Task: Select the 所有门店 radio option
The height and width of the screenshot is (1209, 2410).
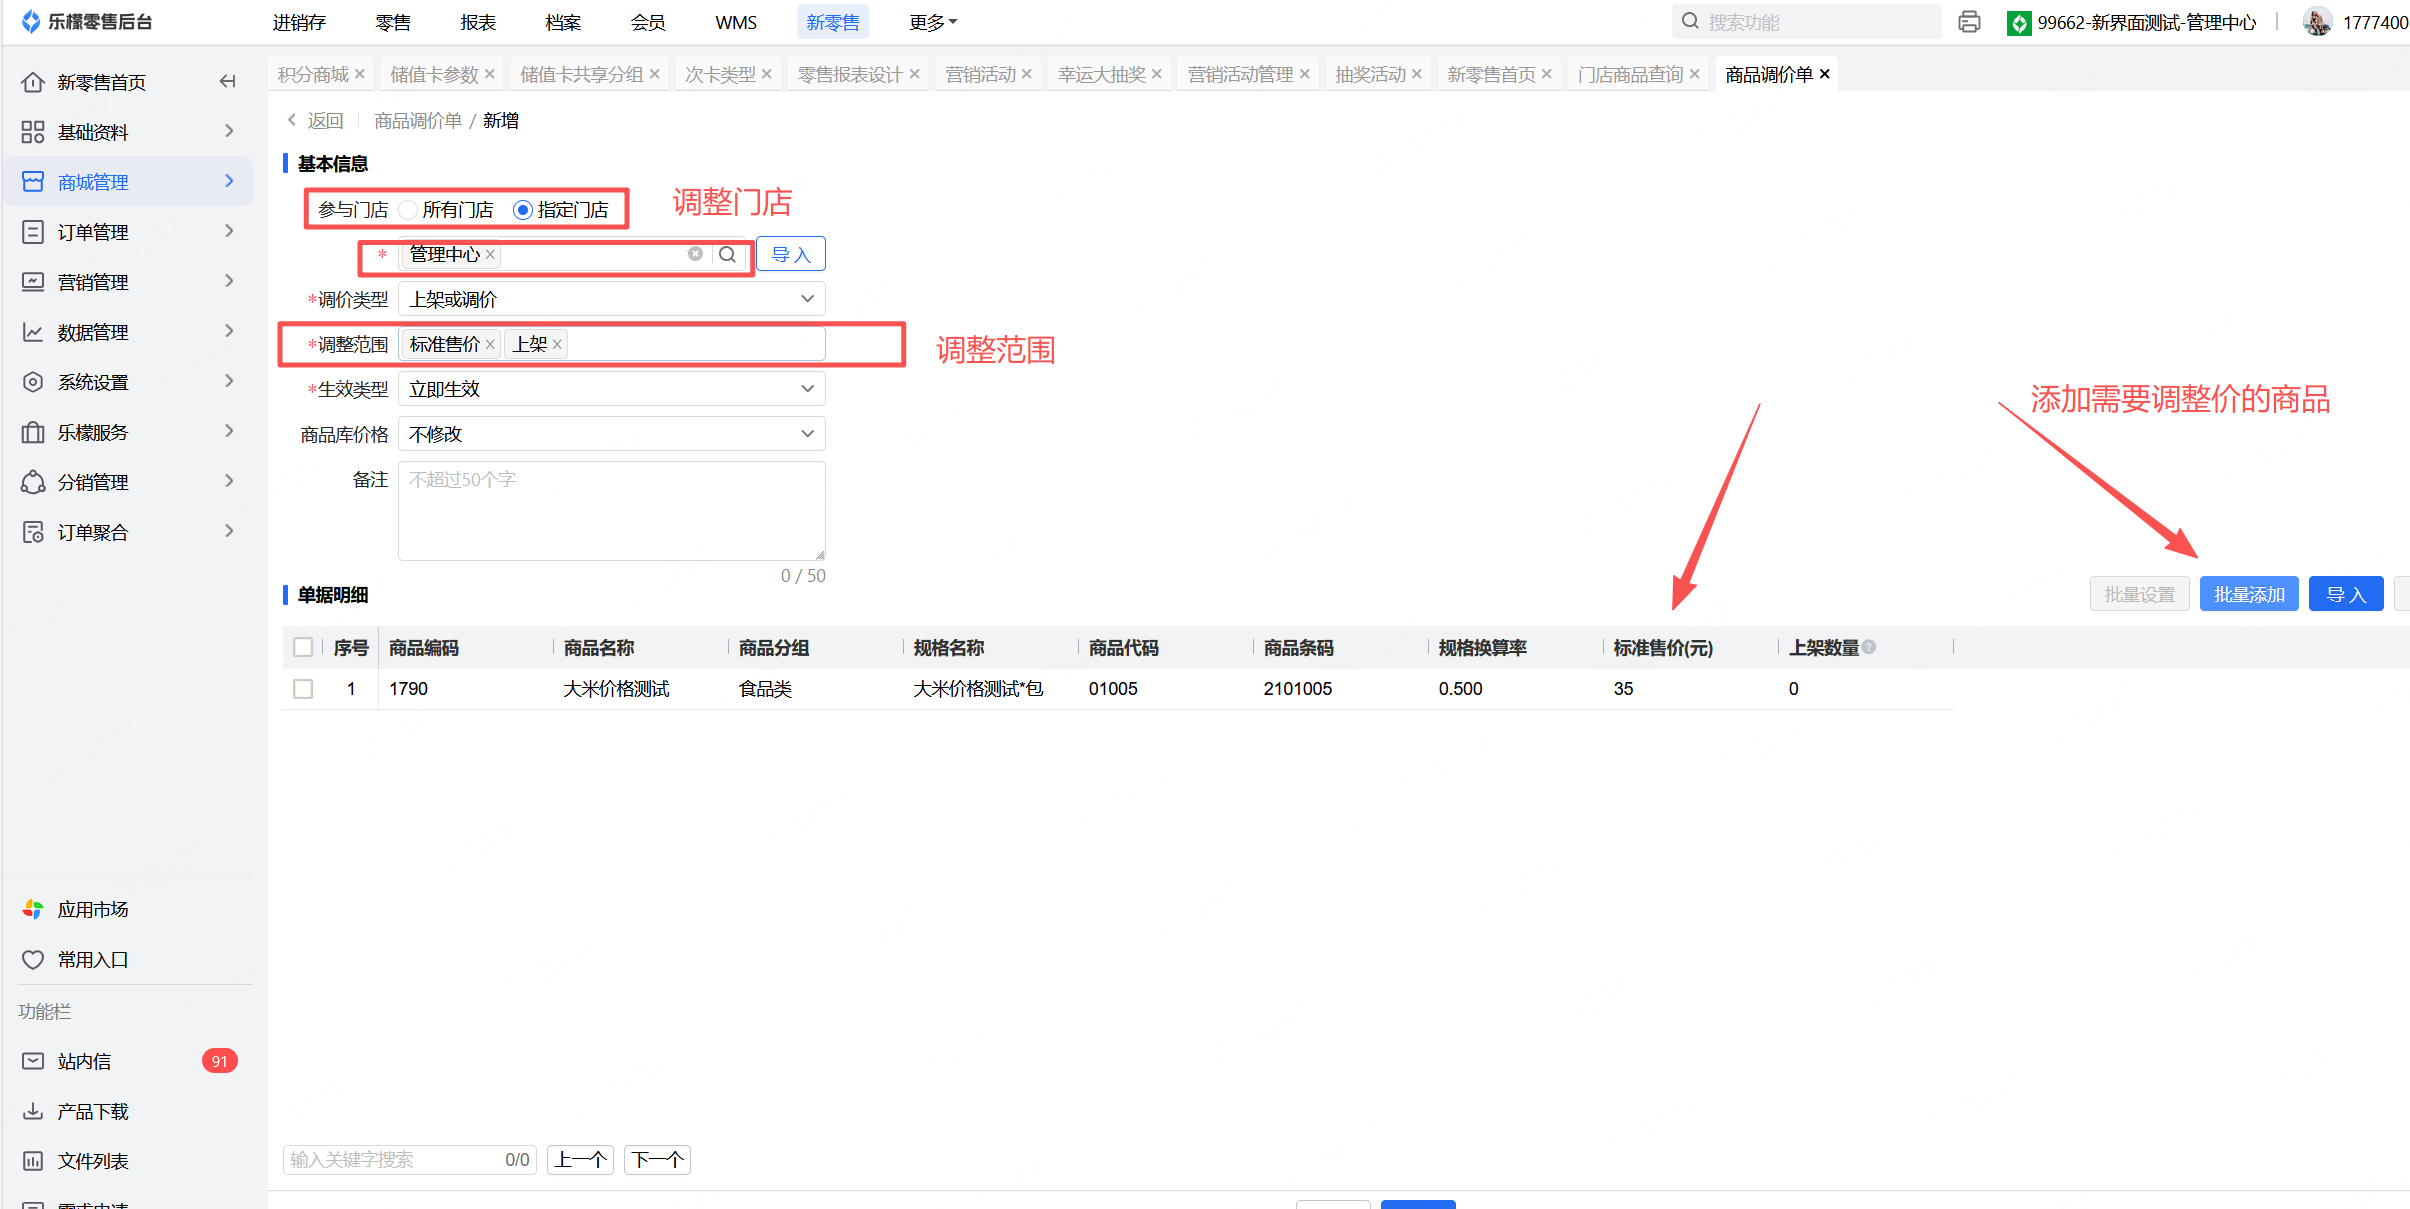Action: click(408, 210)
